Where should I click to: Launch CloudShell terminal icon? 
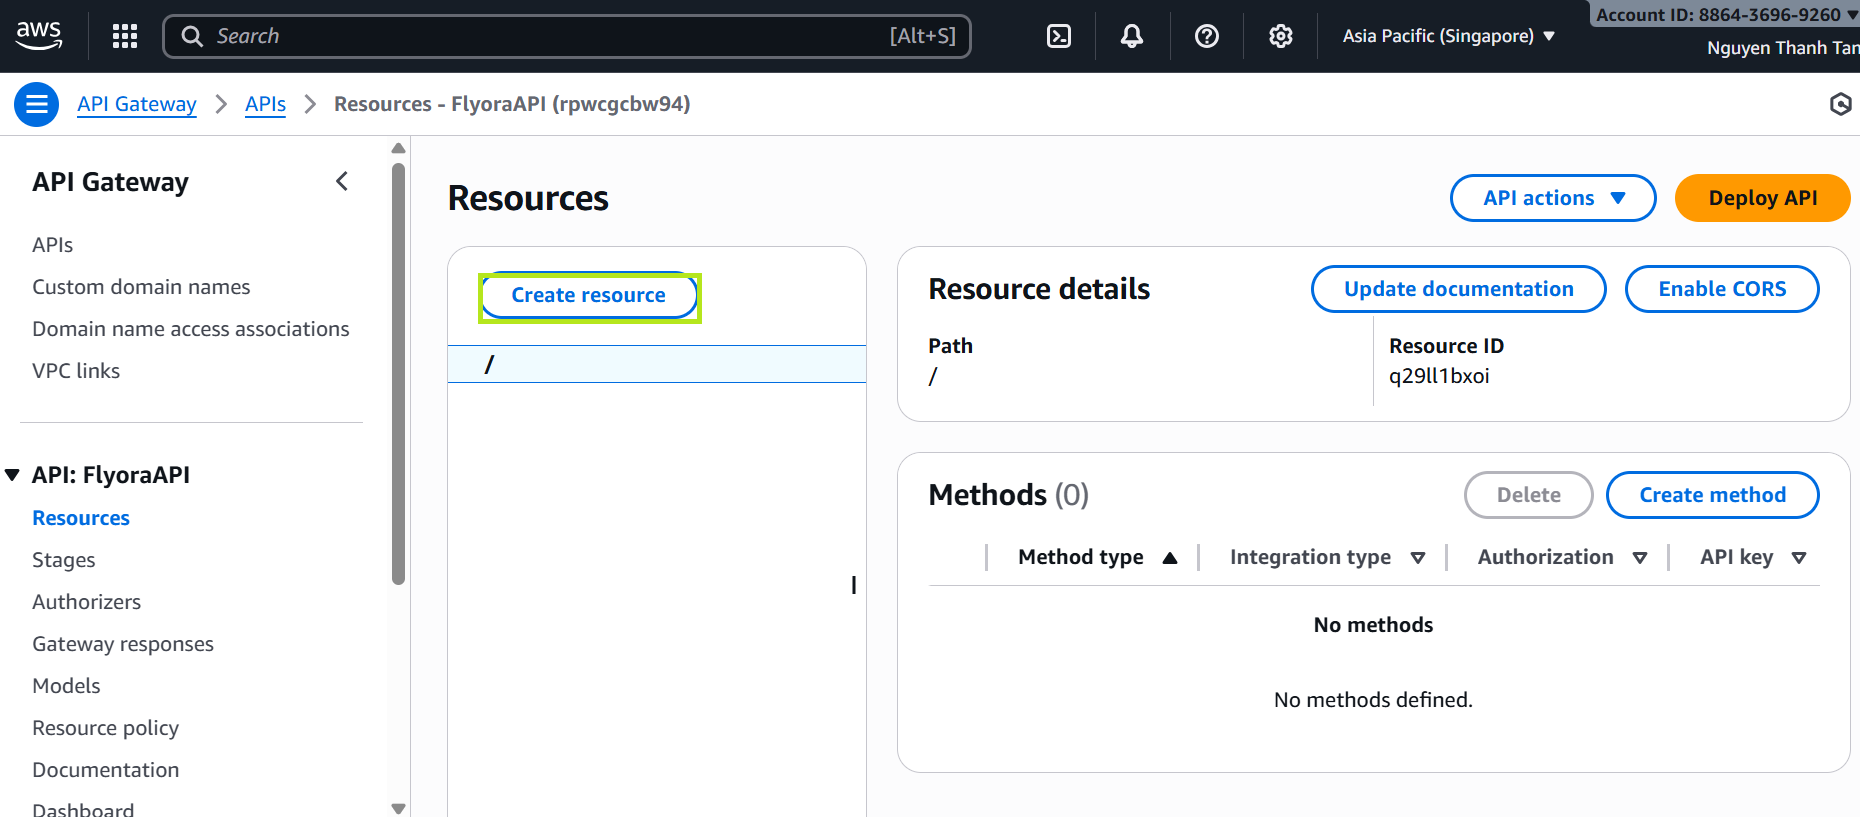pos(1058,36)
